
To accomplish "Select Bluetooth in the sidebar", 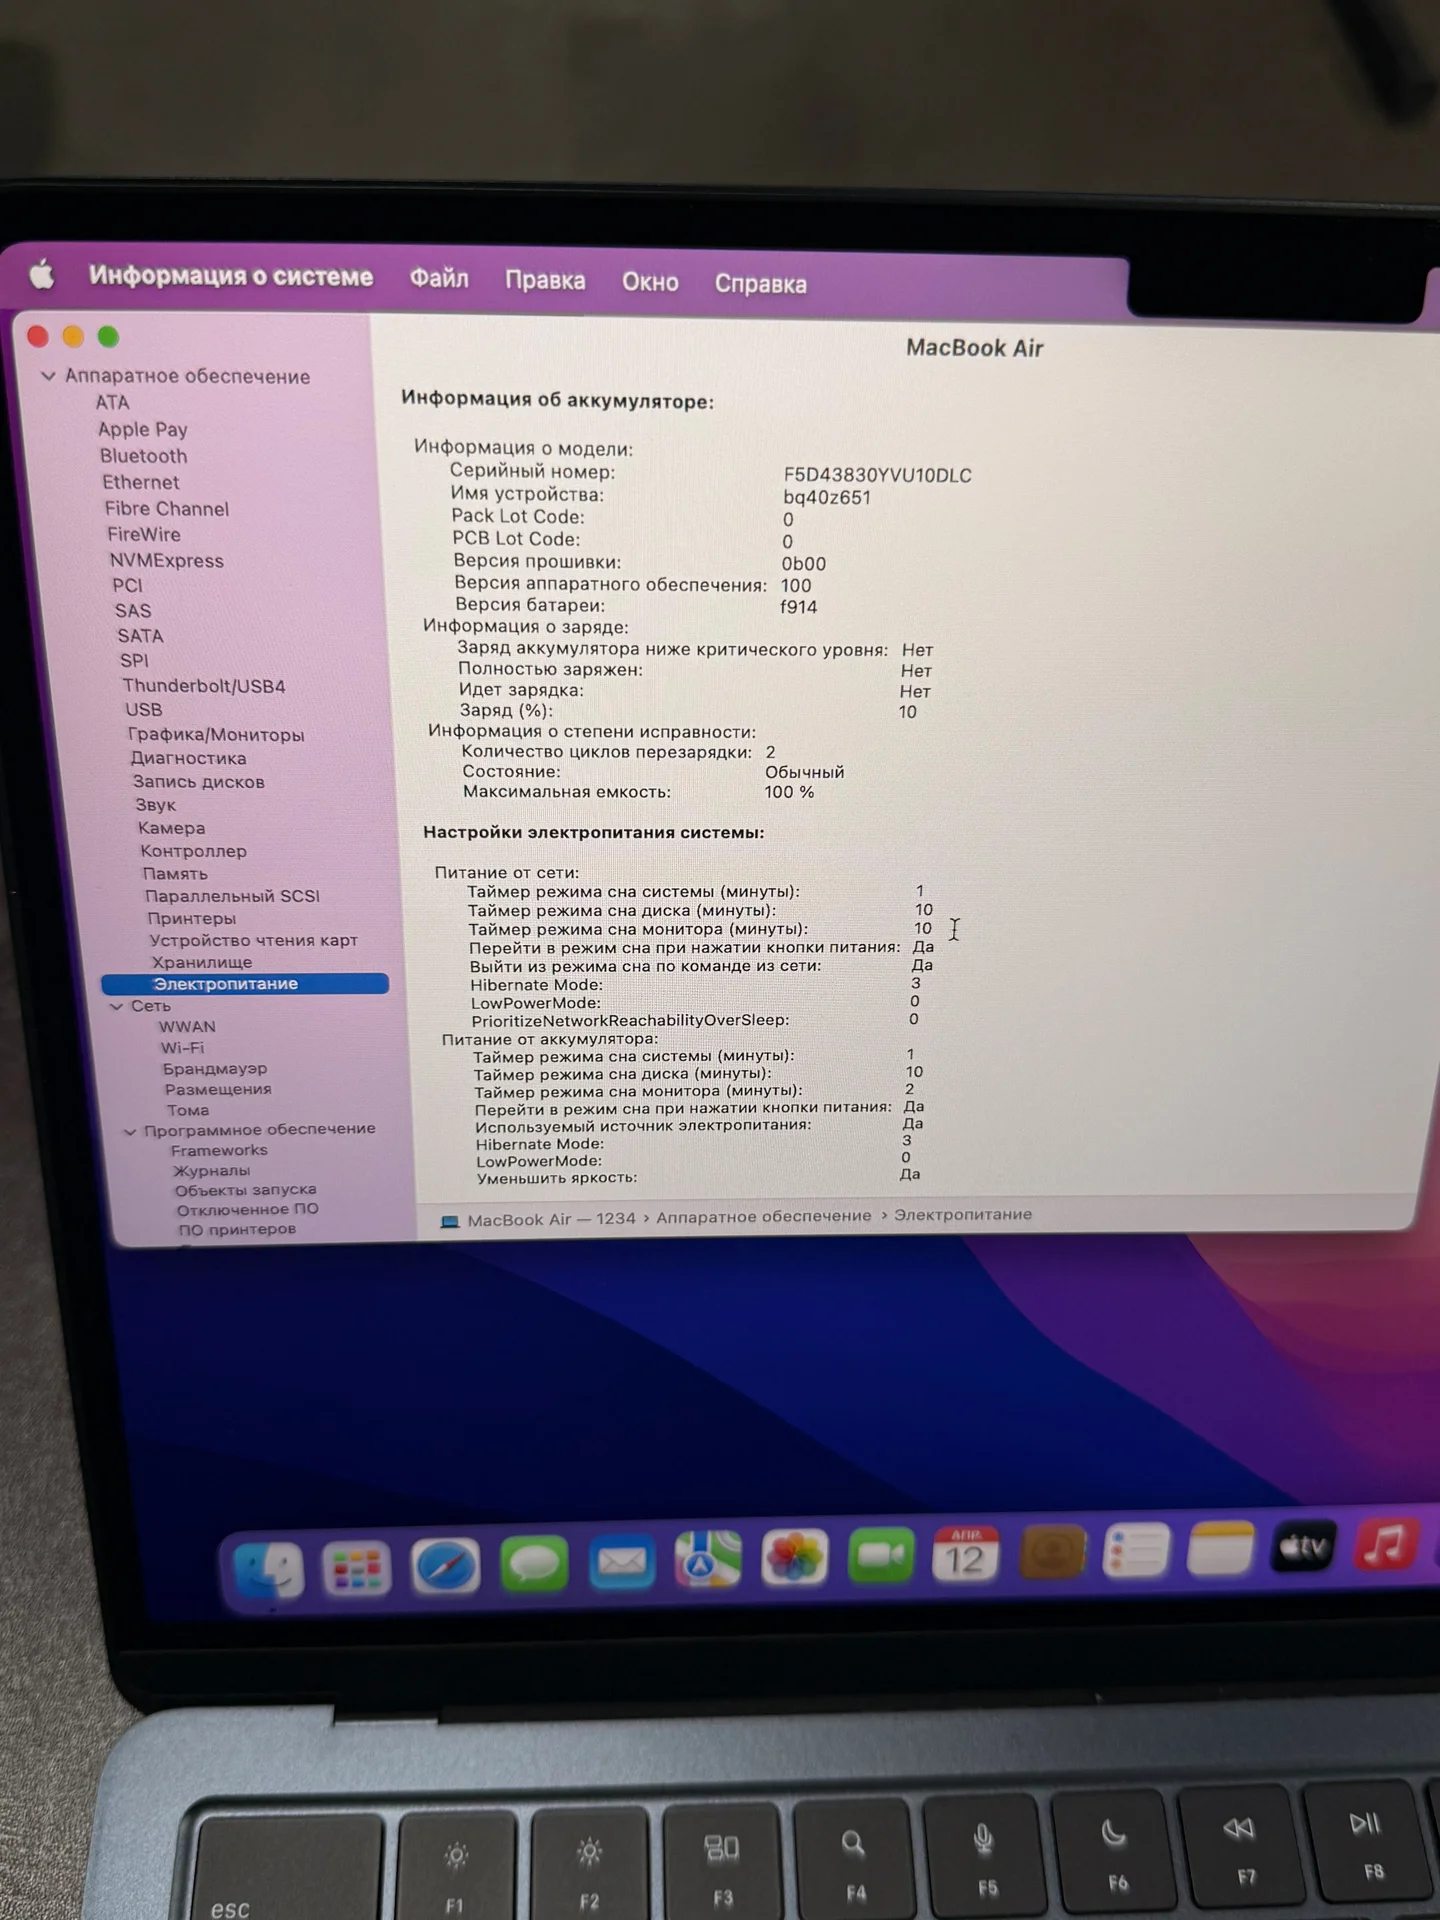I will pos(143,456).
